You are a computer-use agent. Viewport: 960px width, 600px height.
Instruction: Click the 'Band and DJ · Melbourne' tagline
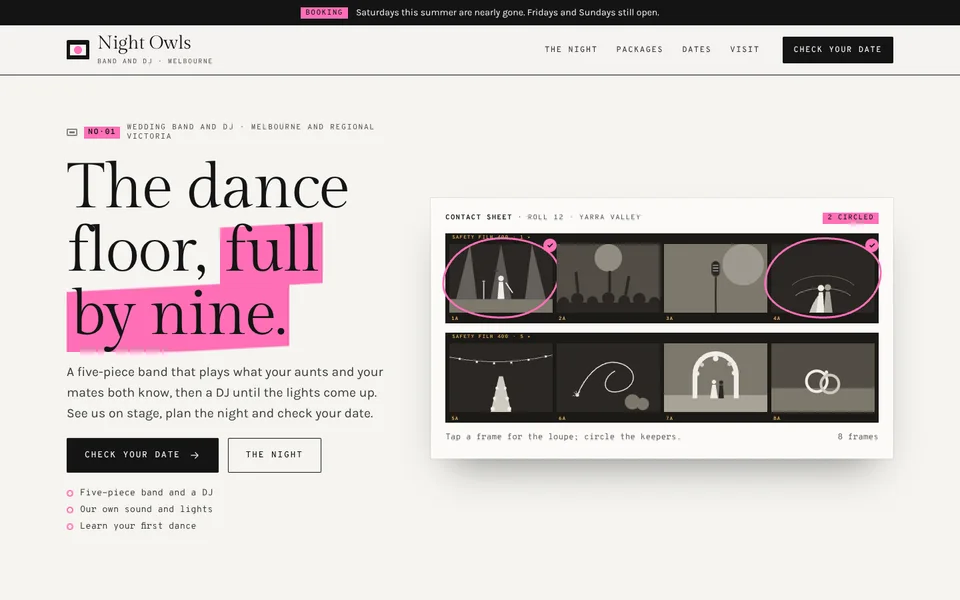pos(155,61)
